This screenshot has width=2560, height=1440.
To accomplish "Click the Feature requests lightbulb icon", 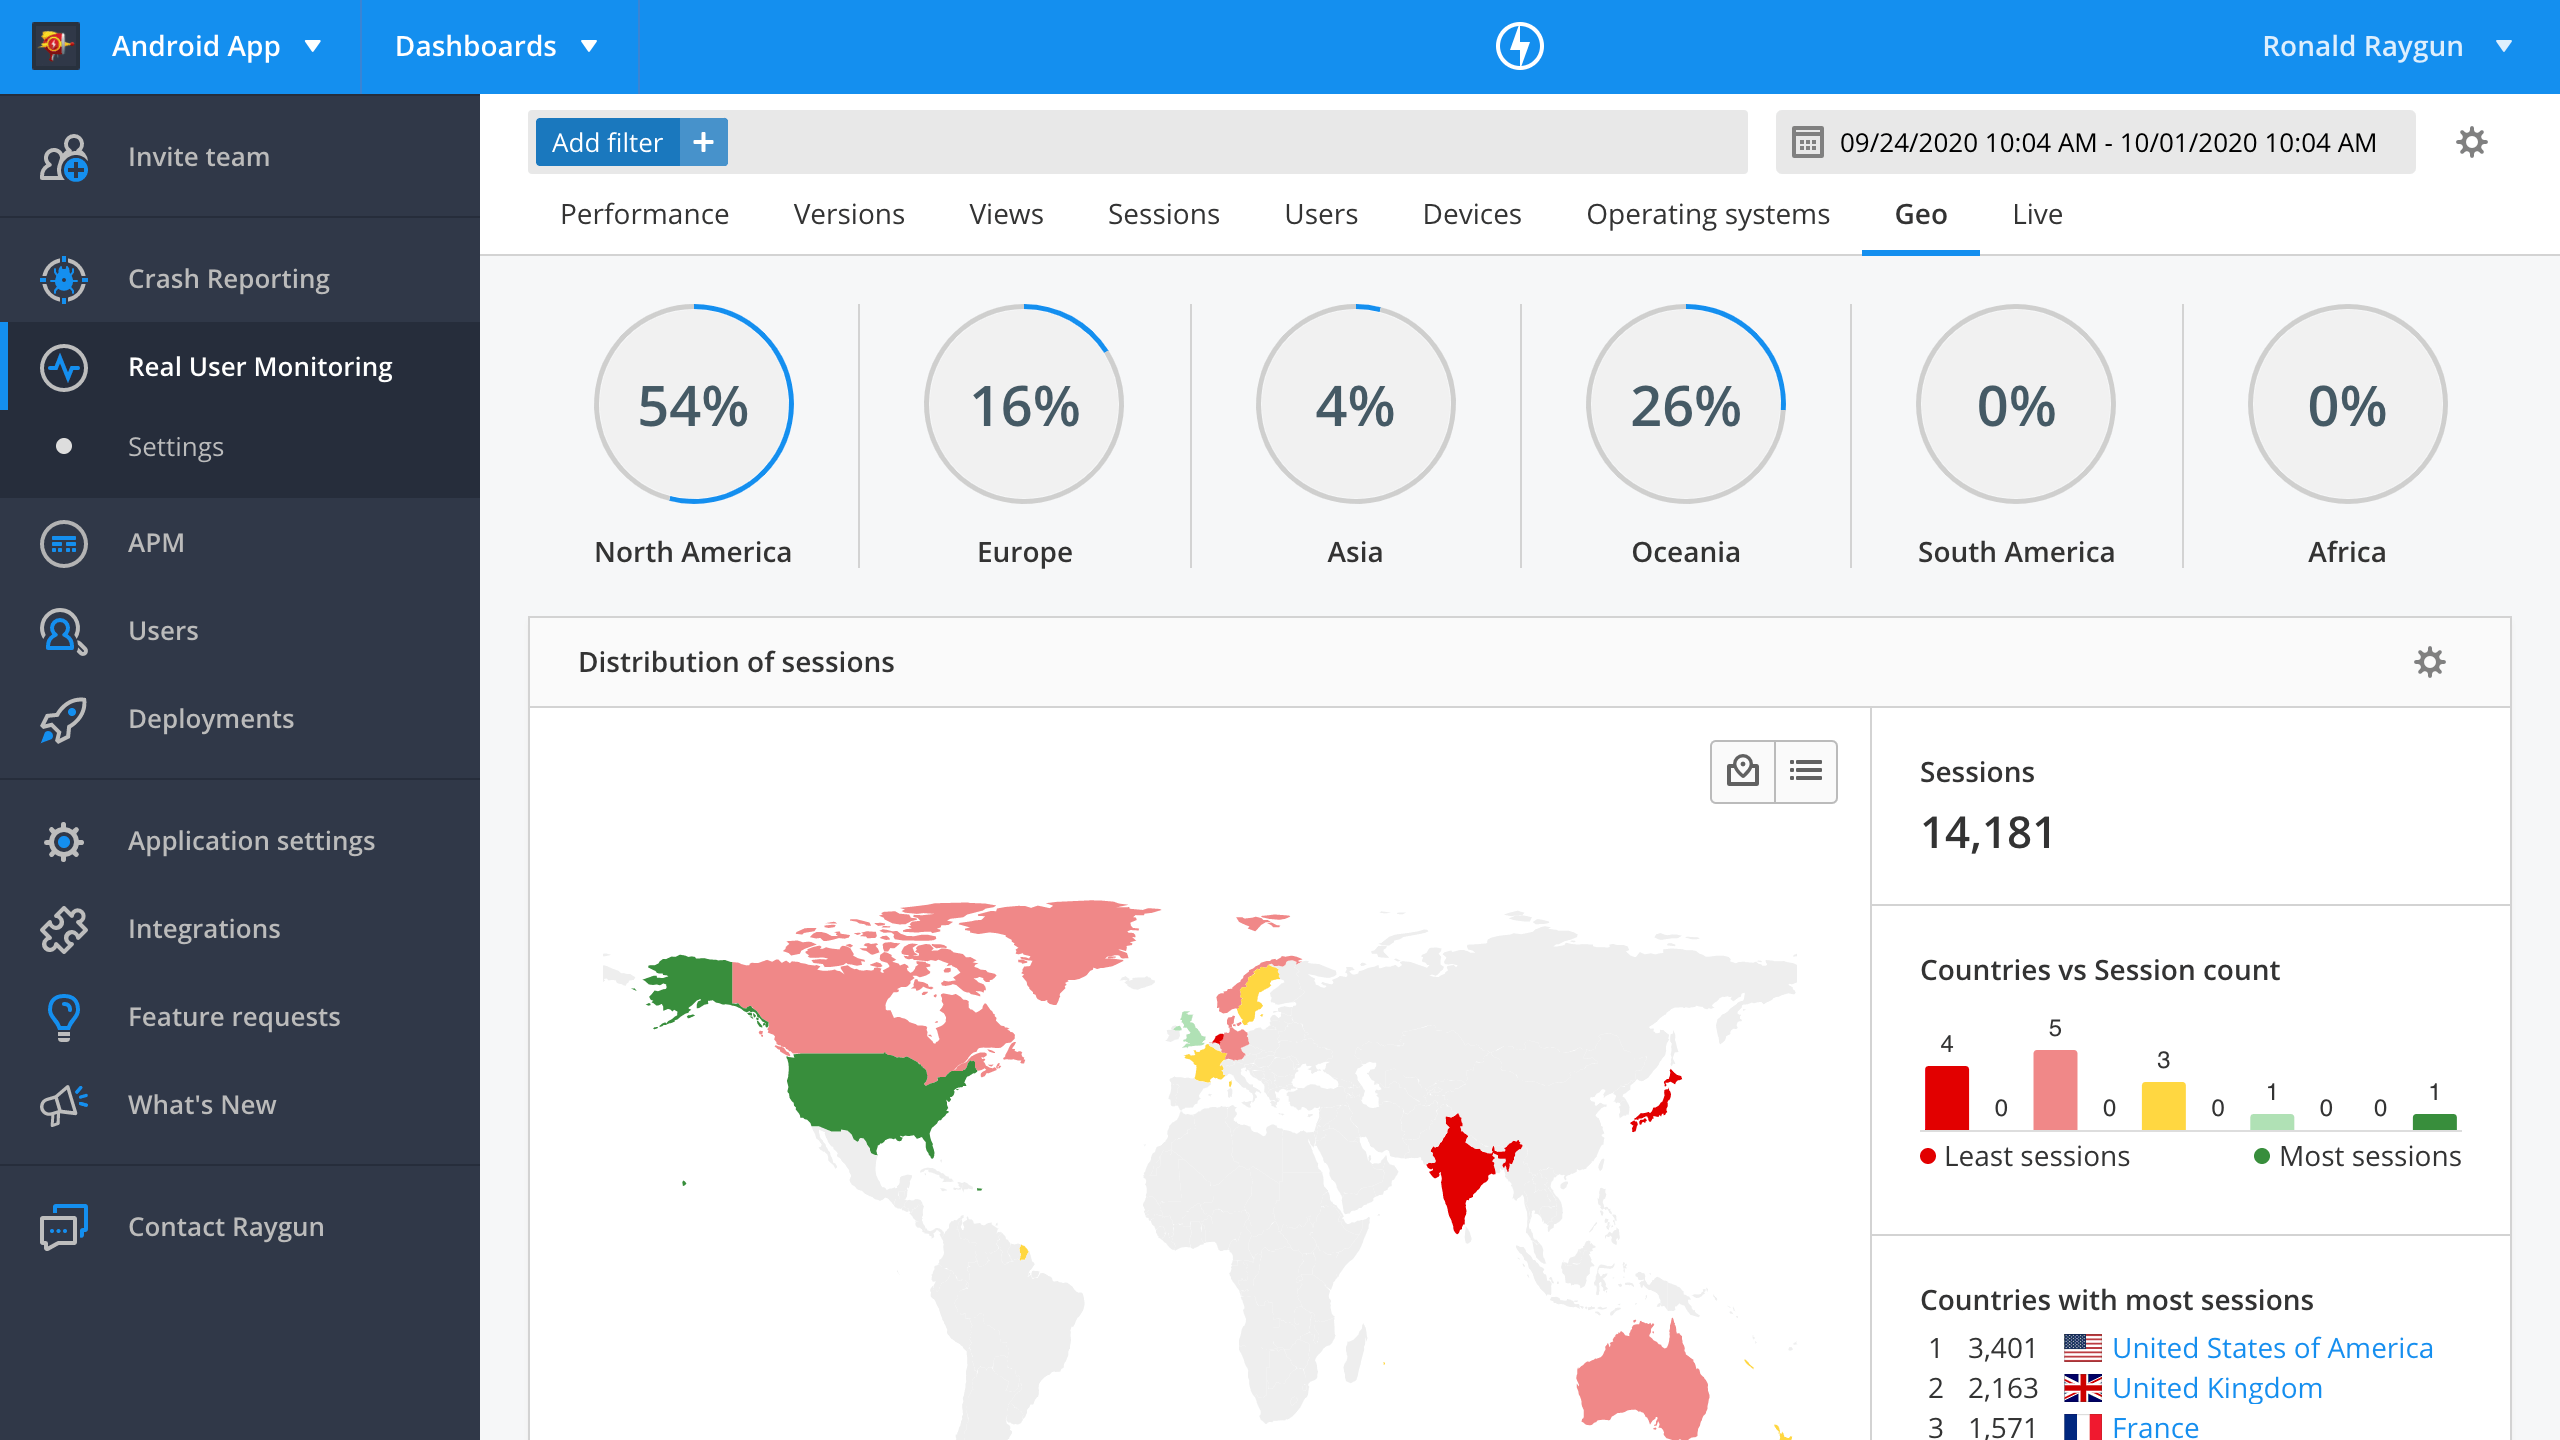I will 62,1016.
